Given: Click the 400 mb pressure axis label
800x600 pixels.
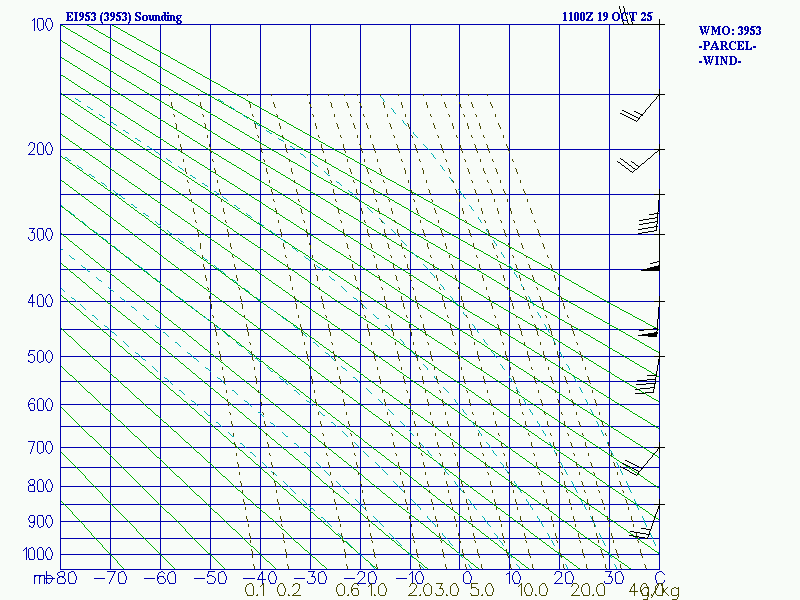Looking at the screenshot, I should (40, 301).
